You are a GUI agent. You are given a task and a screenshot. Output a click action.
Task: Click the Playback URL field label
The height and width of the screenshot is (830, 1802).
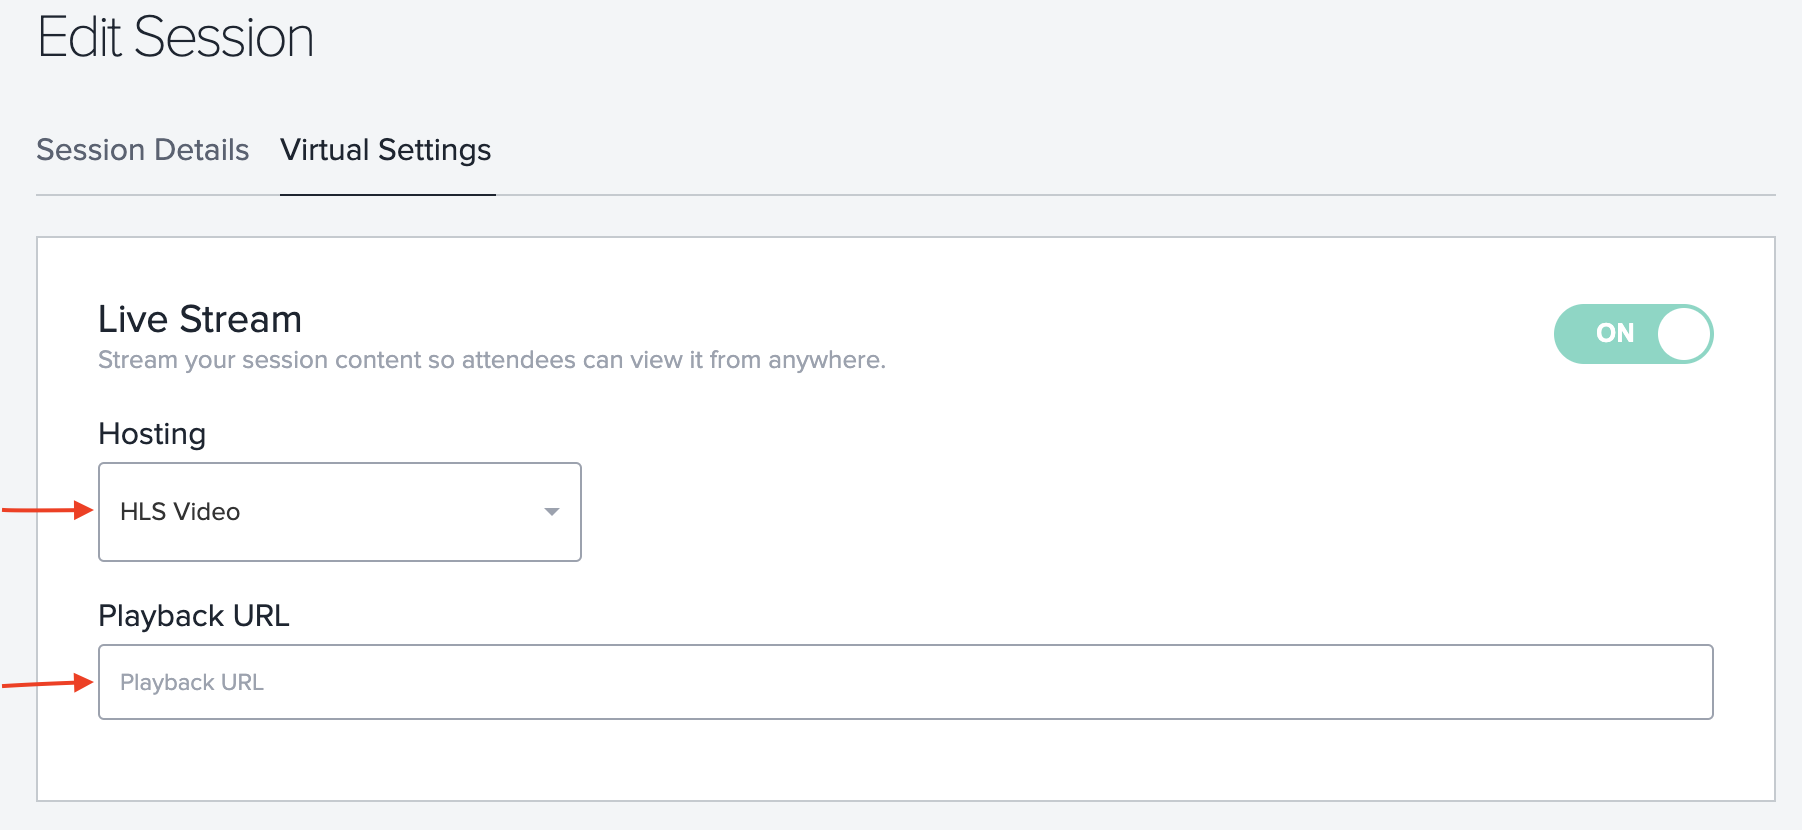194,616
